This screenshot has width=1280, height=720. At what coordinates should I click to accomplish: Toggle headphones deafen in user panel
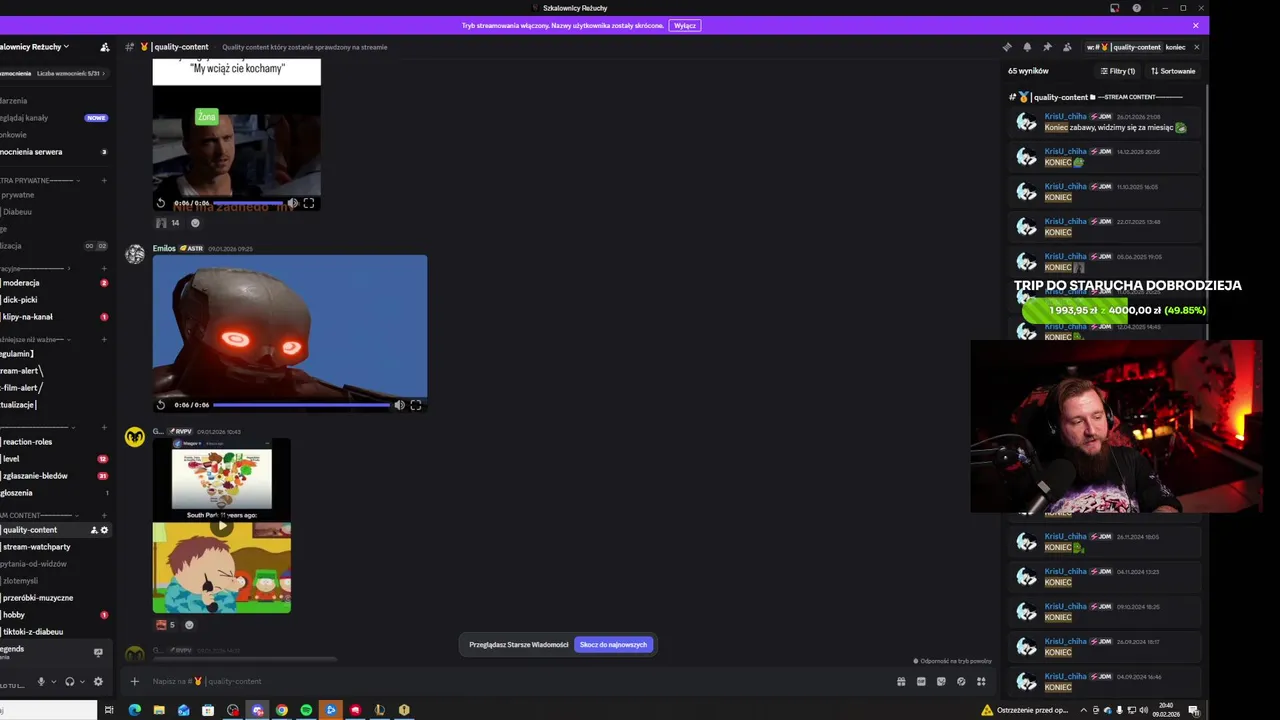click(x=70, y=681)
